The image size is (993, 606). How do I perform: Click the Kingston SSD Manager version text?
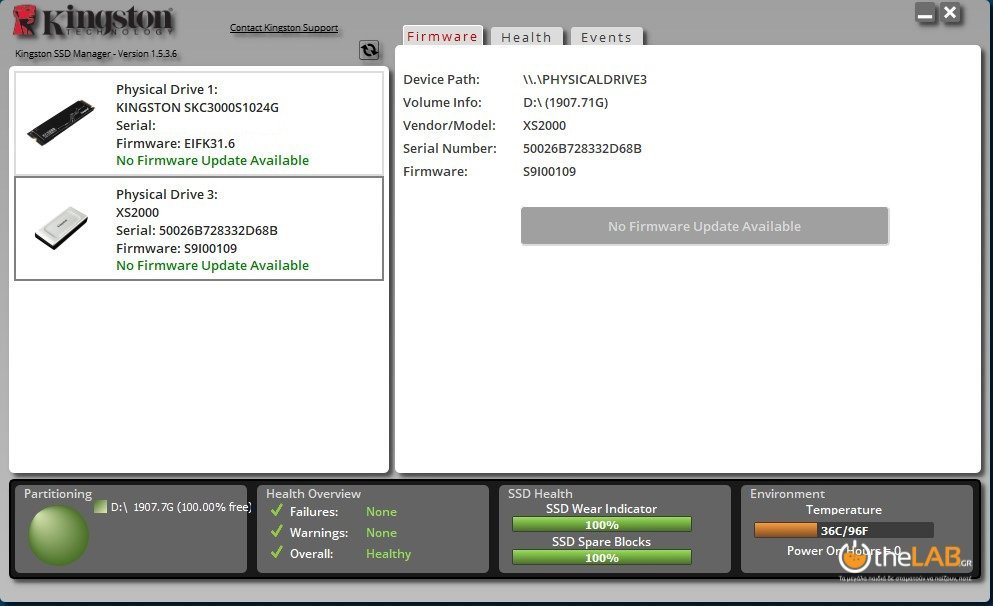point(96,54)
